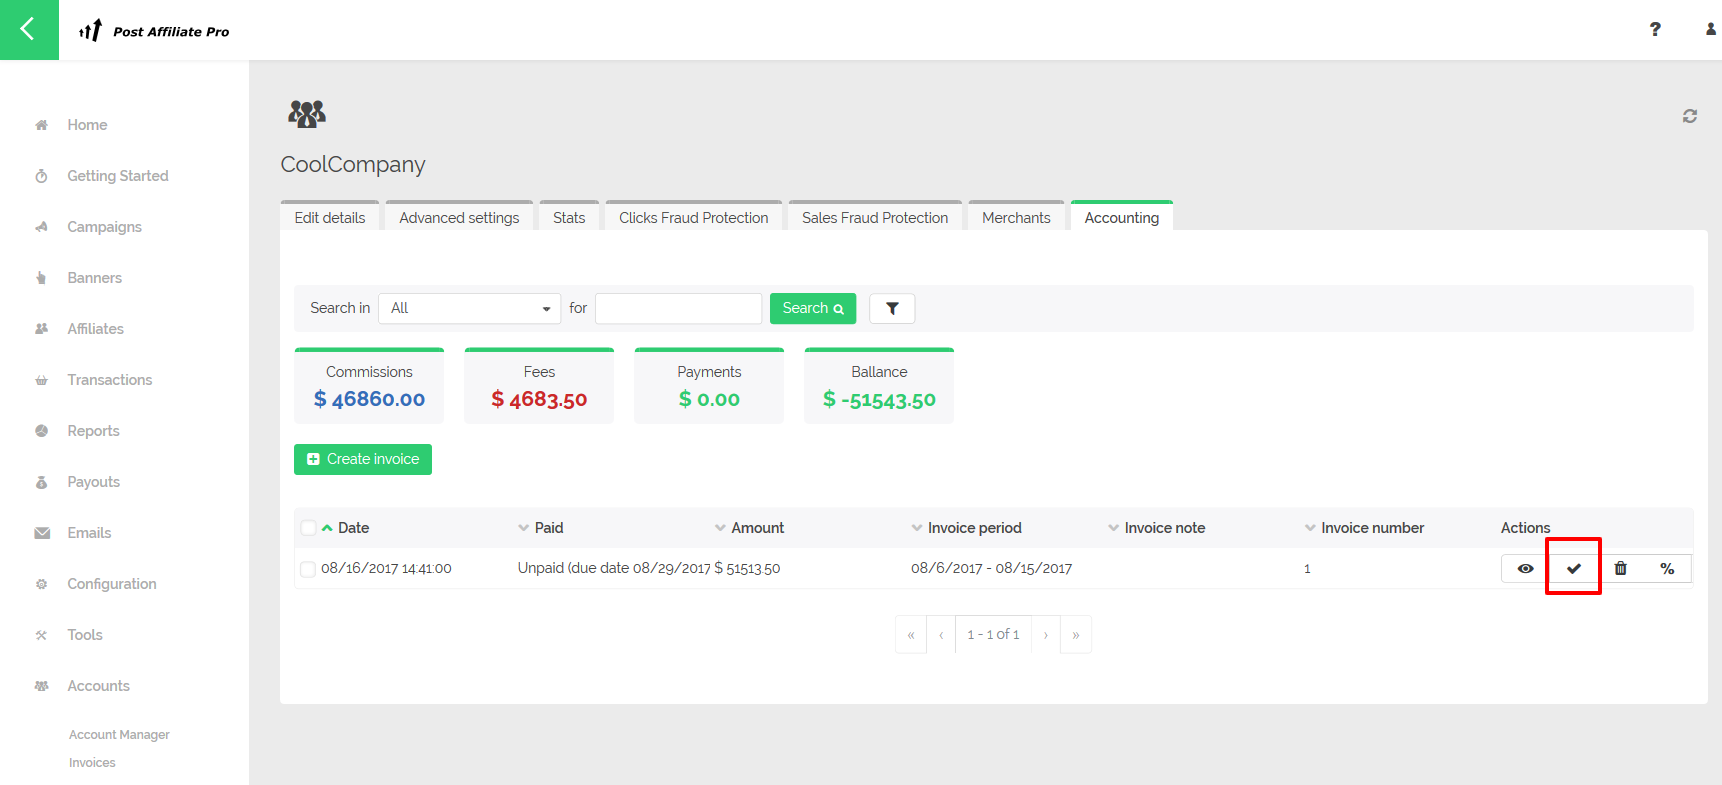Open the advanced filter funnel icon
The height and width of the screenshot is (785, 1722).
coord(892,309)
